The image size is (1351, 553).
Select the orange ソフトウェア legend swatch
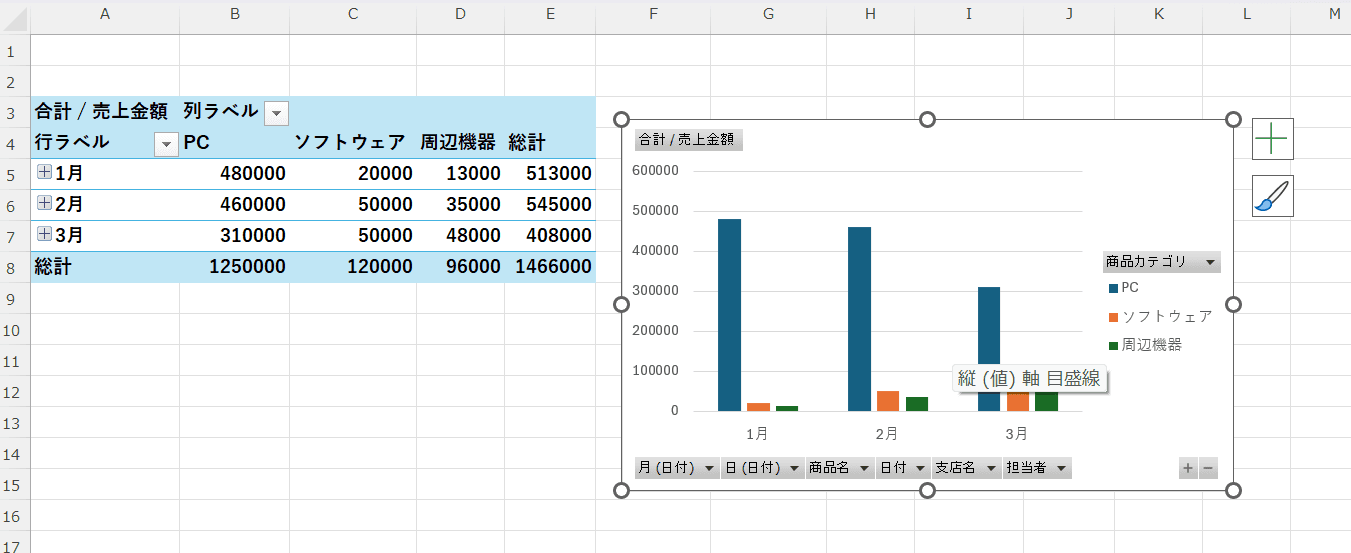1113,317
